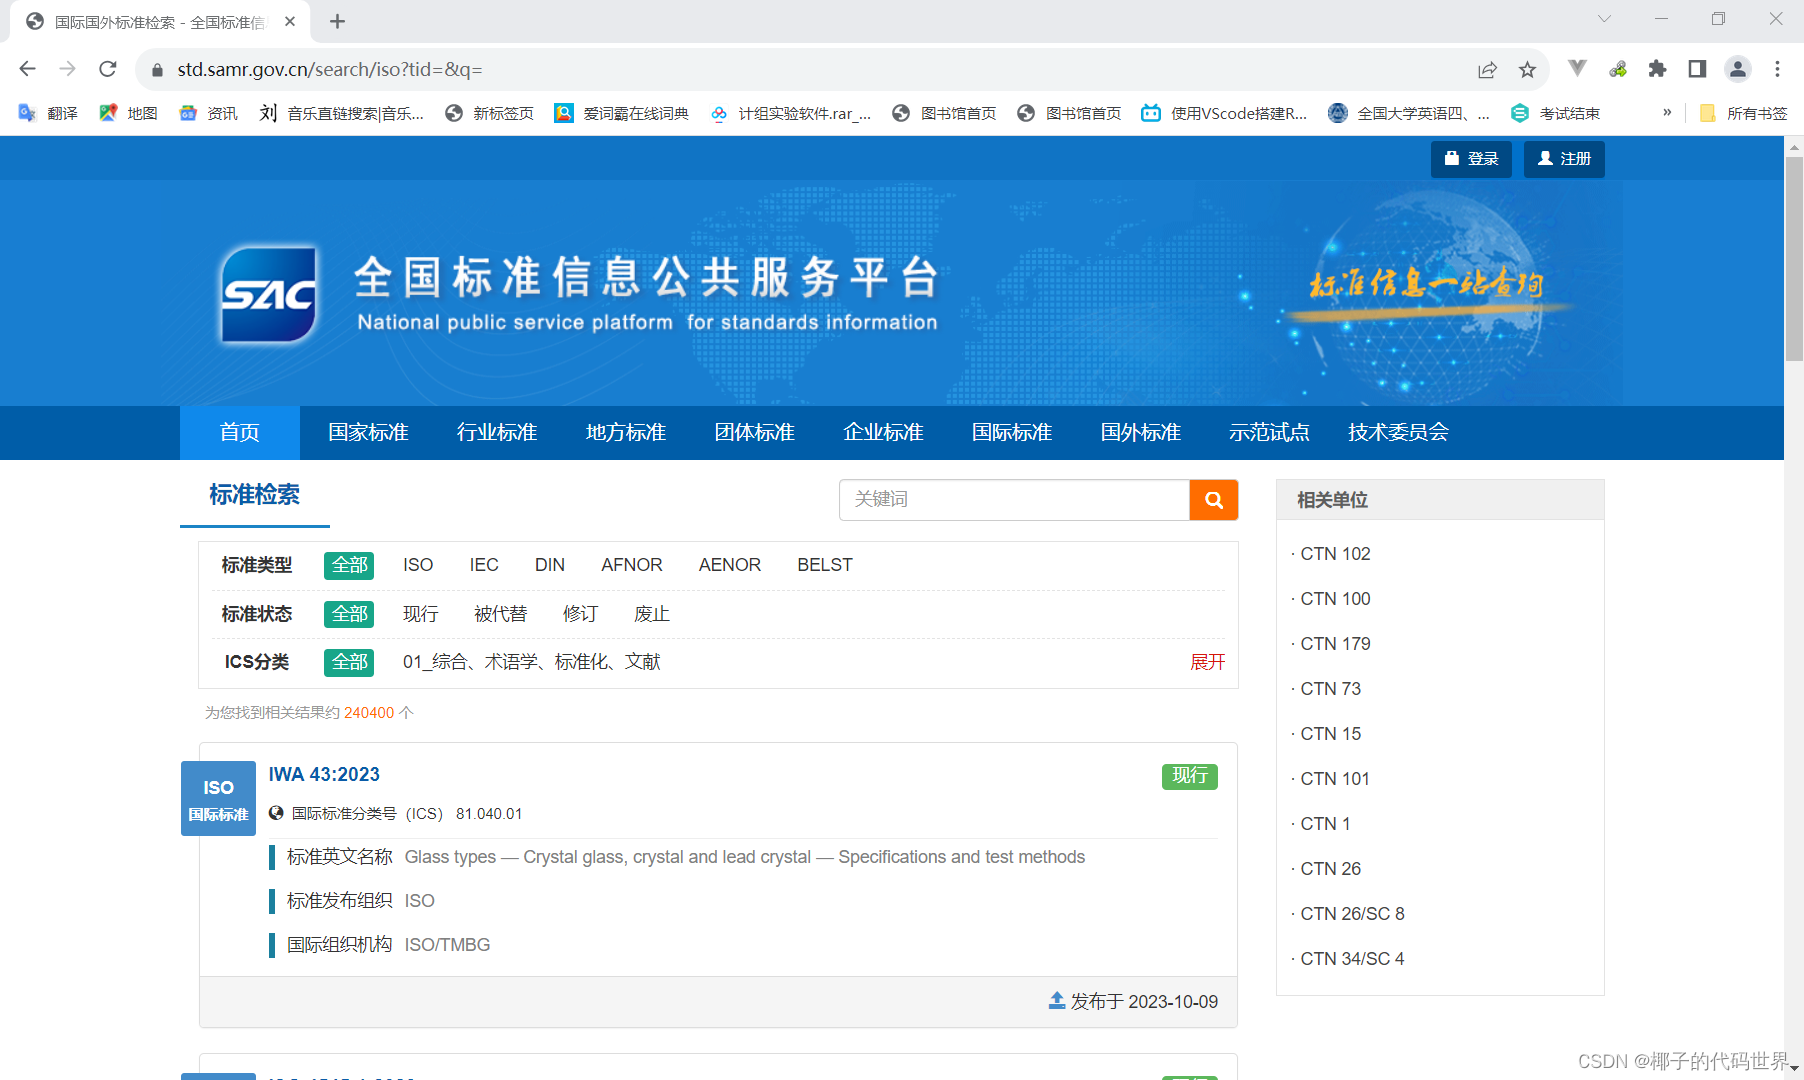Click the 登录 button

[1471, 159]
